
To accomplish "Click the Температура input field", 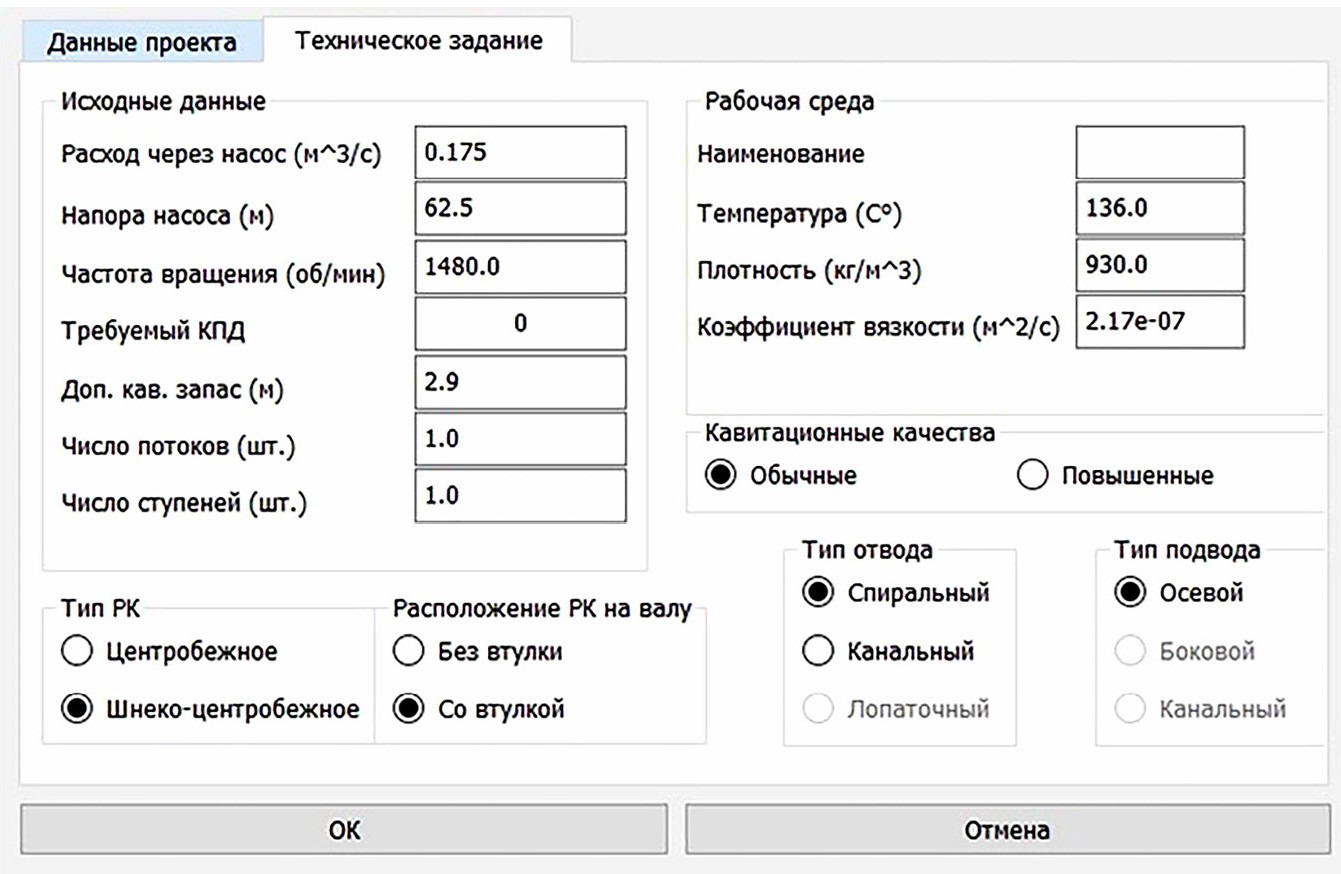I will tap(1160, 209).
